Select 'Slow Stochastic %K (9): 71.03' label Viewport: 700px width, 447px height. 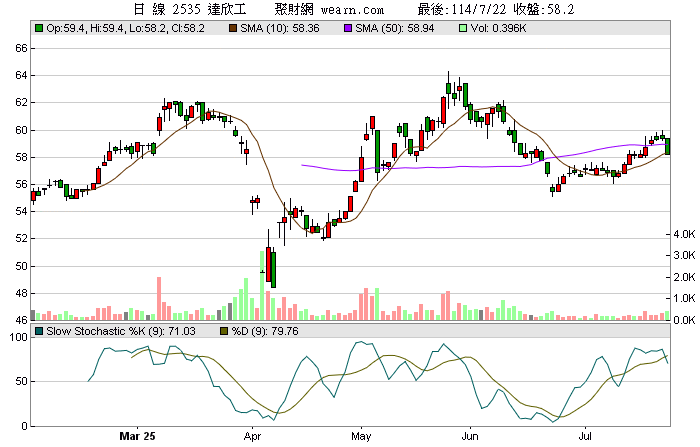pyautogui.click(x=121, y=331)
